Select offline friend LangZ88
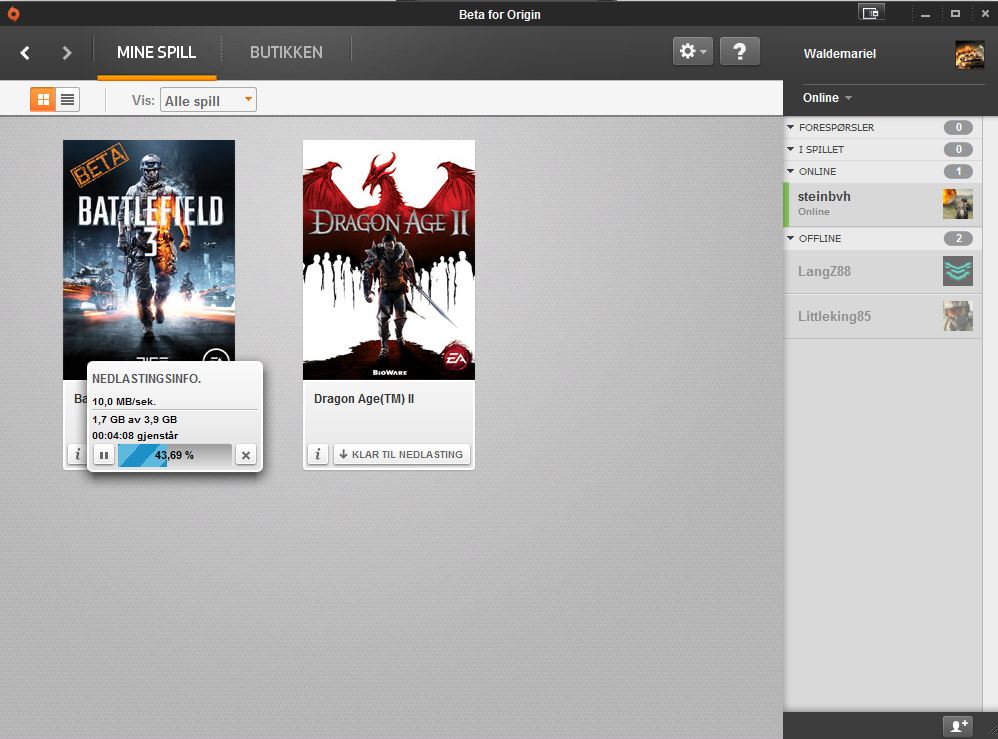Viewport: 998px width, 739px height. coord(882,272)
